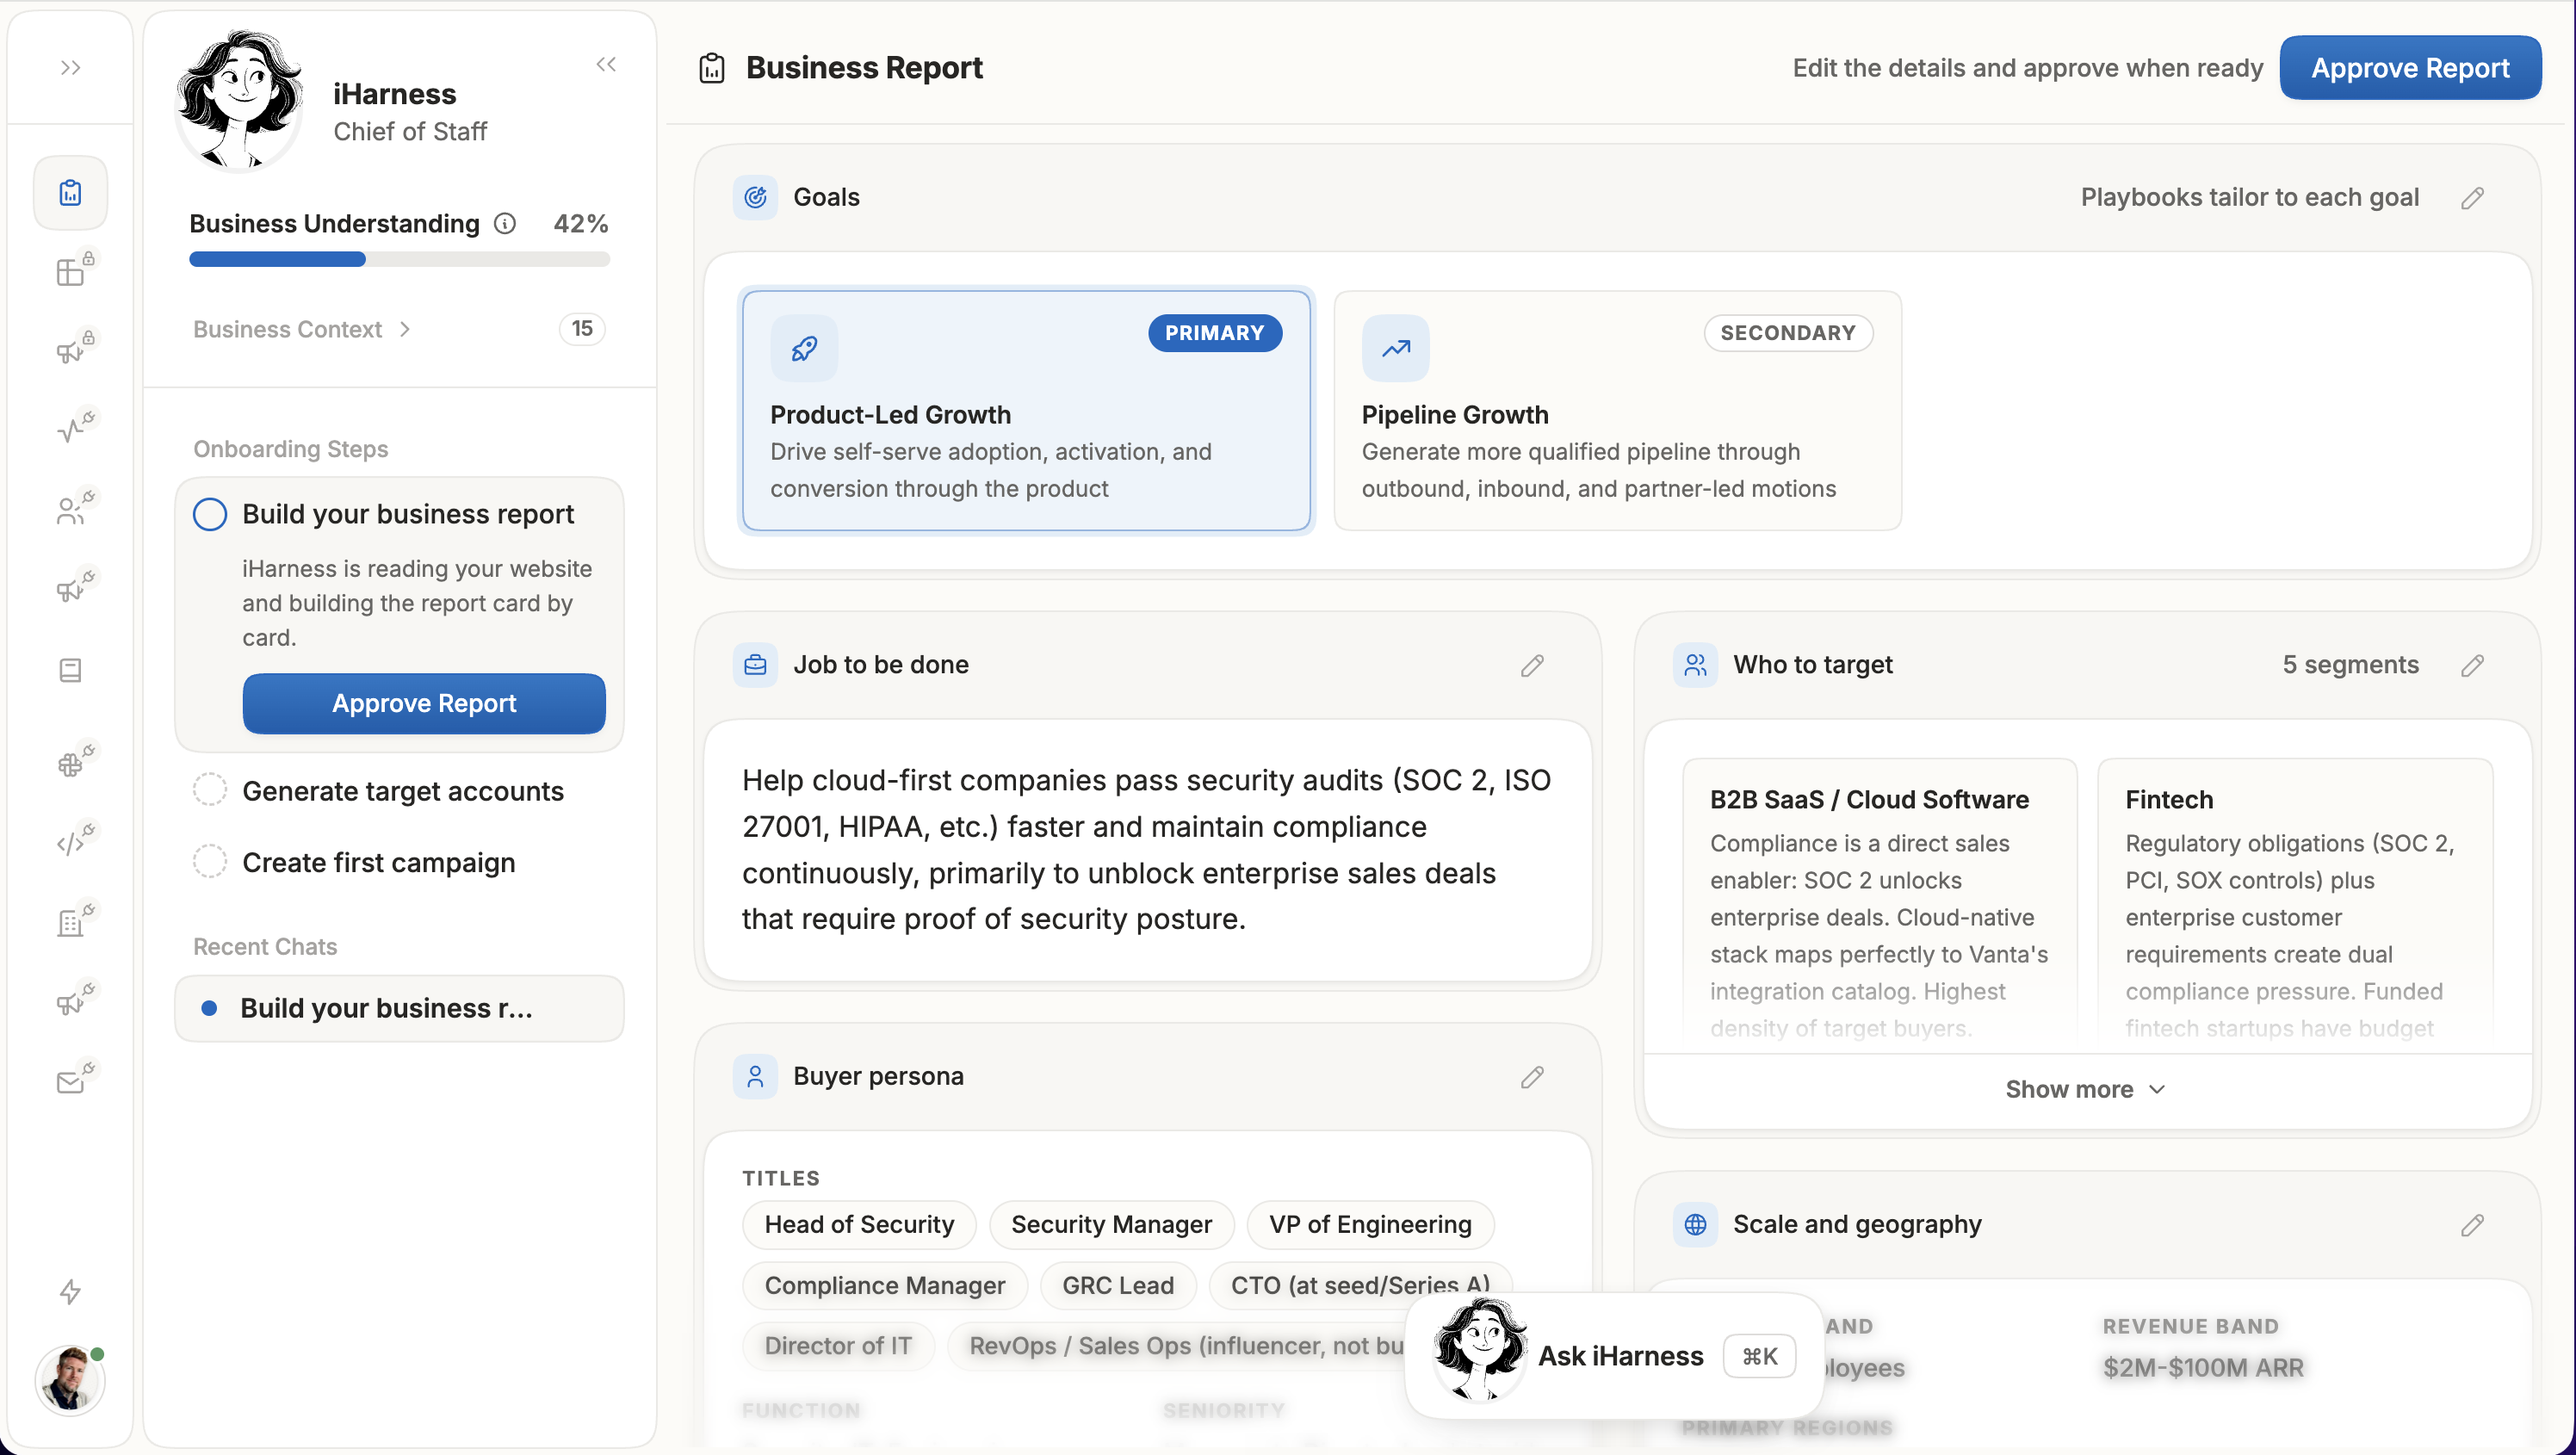Edit Scale and geography with pencil icon
Image resolution: width=2576 pixels, height=1455 pixels.
coord(2472,1225)
